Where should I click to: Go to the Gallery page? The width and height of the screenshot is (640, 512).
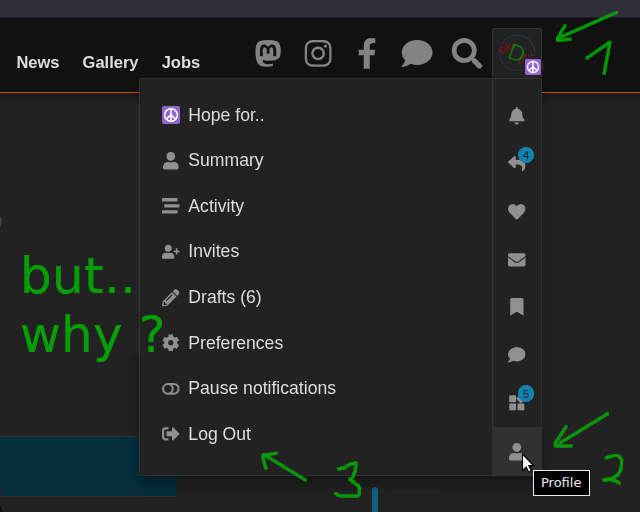pos(110,62)
